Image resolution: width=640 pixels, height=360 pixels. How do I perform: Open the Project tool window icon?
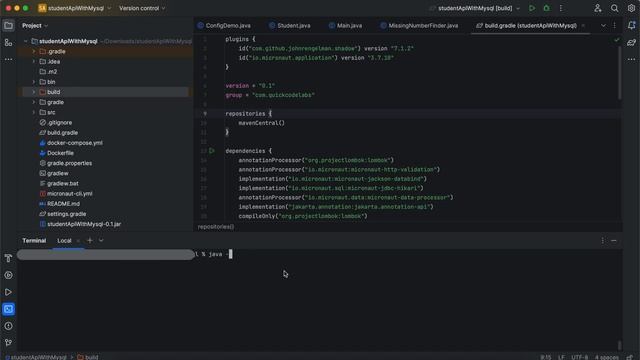pos(8,26)
